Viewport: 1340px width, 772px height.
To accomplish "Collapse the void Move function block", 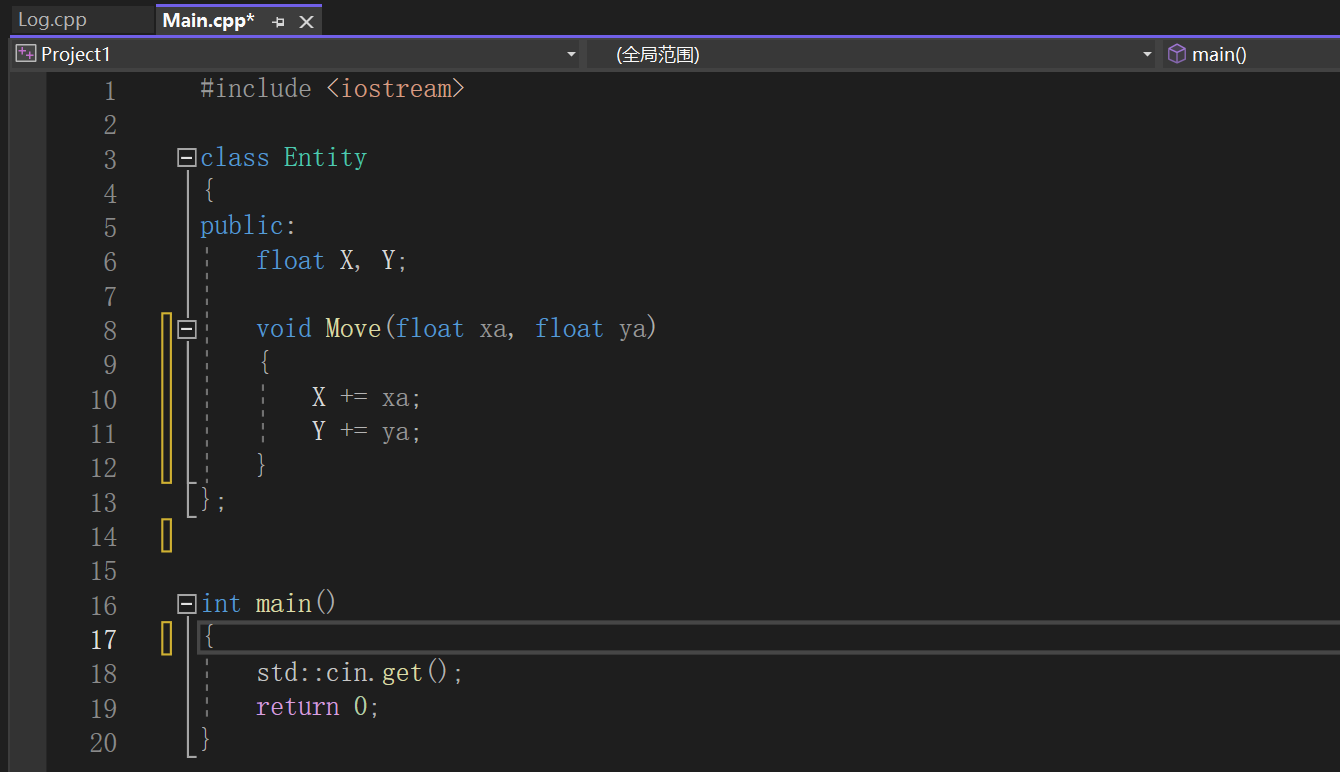I will (186, 329).
